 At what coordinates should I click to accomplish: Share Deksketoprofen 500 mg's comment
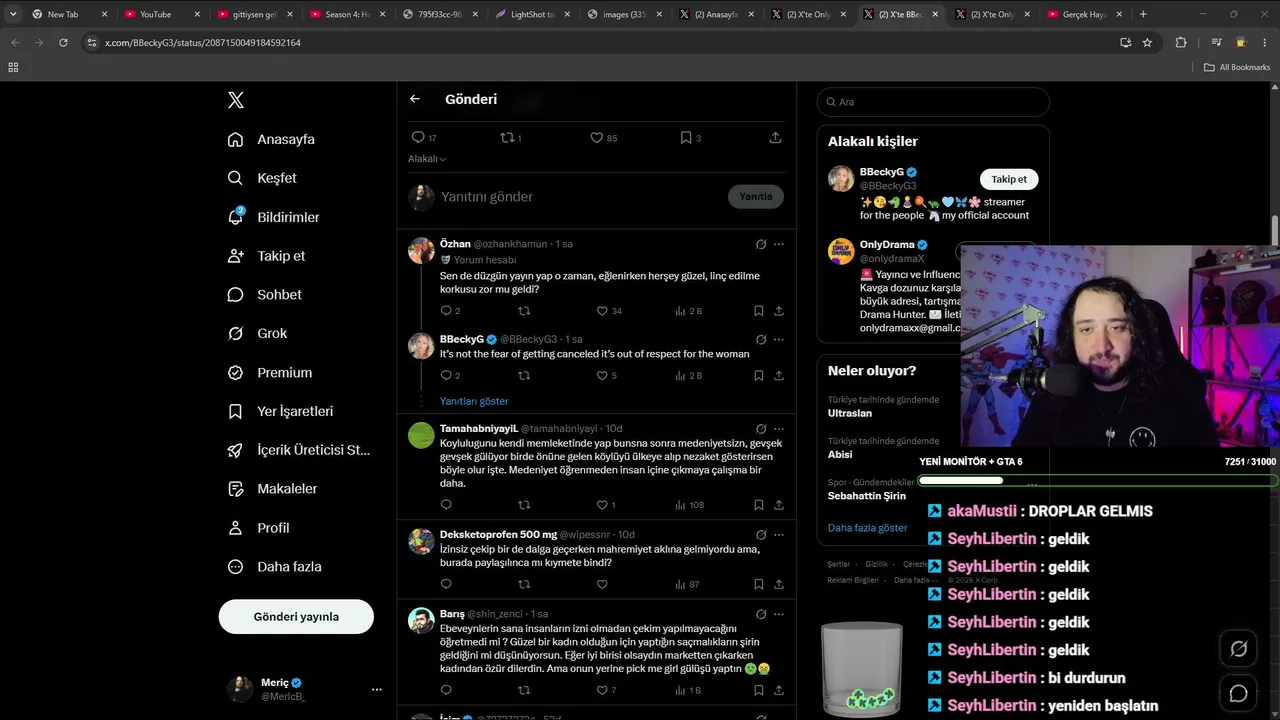779,584
